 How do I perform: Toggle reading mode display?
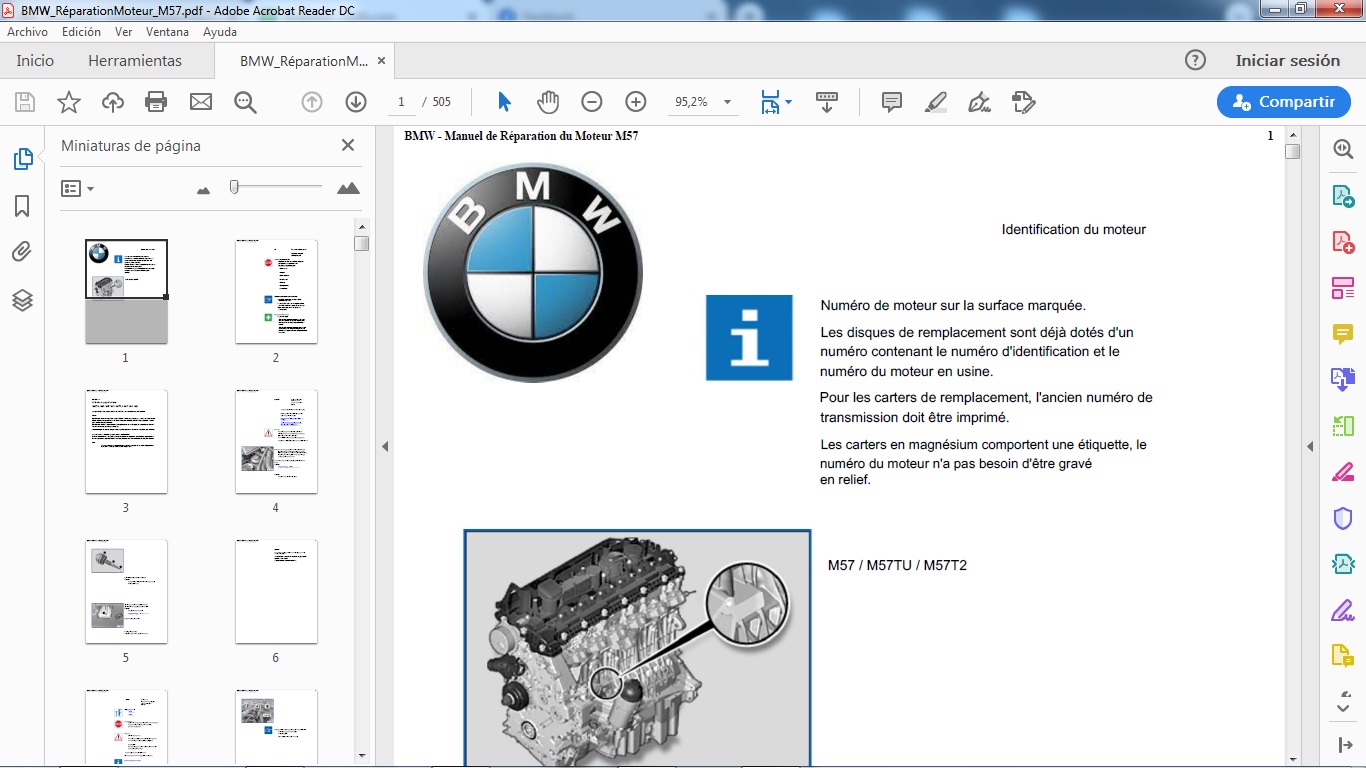(826, 101)
